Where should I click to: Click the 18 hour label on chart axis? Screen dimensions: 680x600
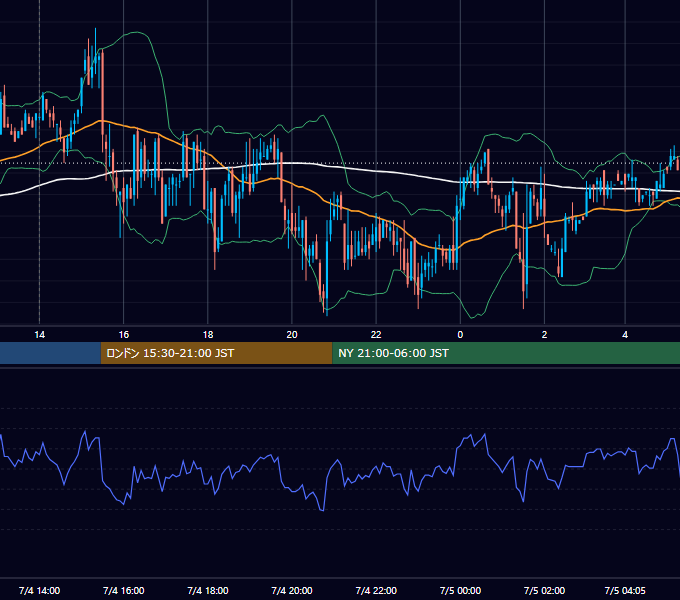pyautogui.click(x=208, y=335)
